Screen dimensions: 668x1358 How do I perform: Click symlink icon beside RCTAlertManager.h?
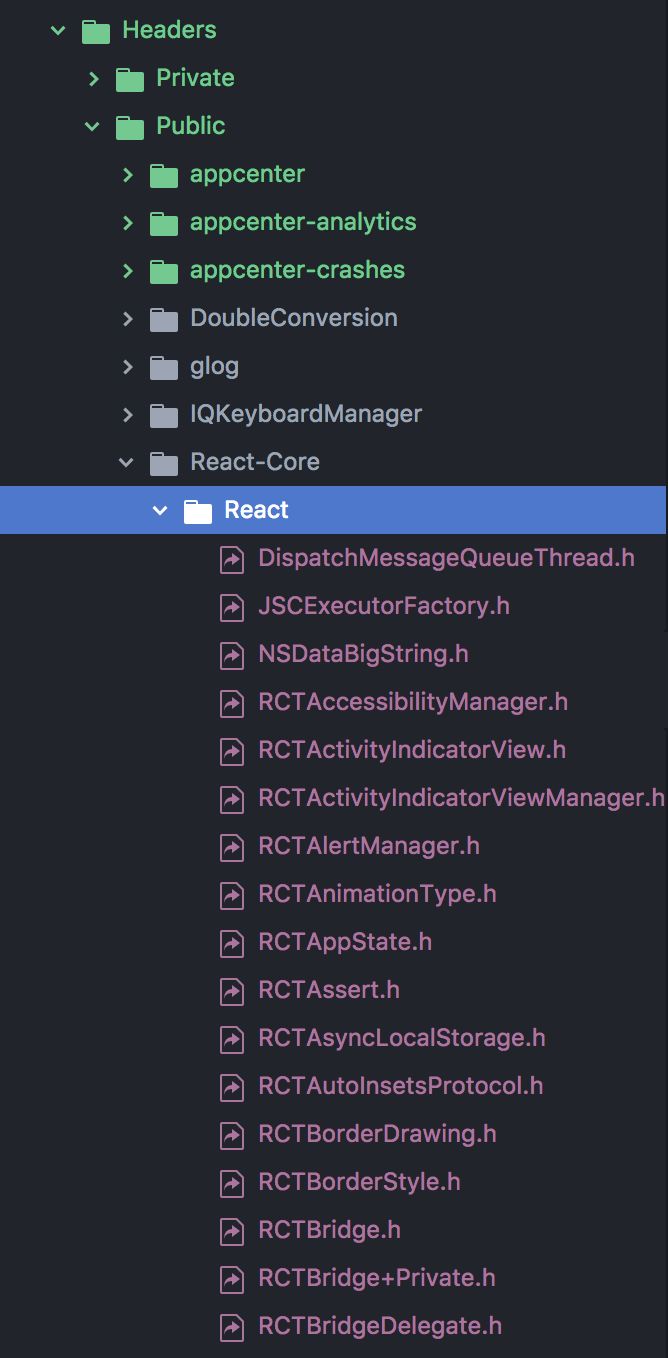pyautogui.click(x=232, y=847)
